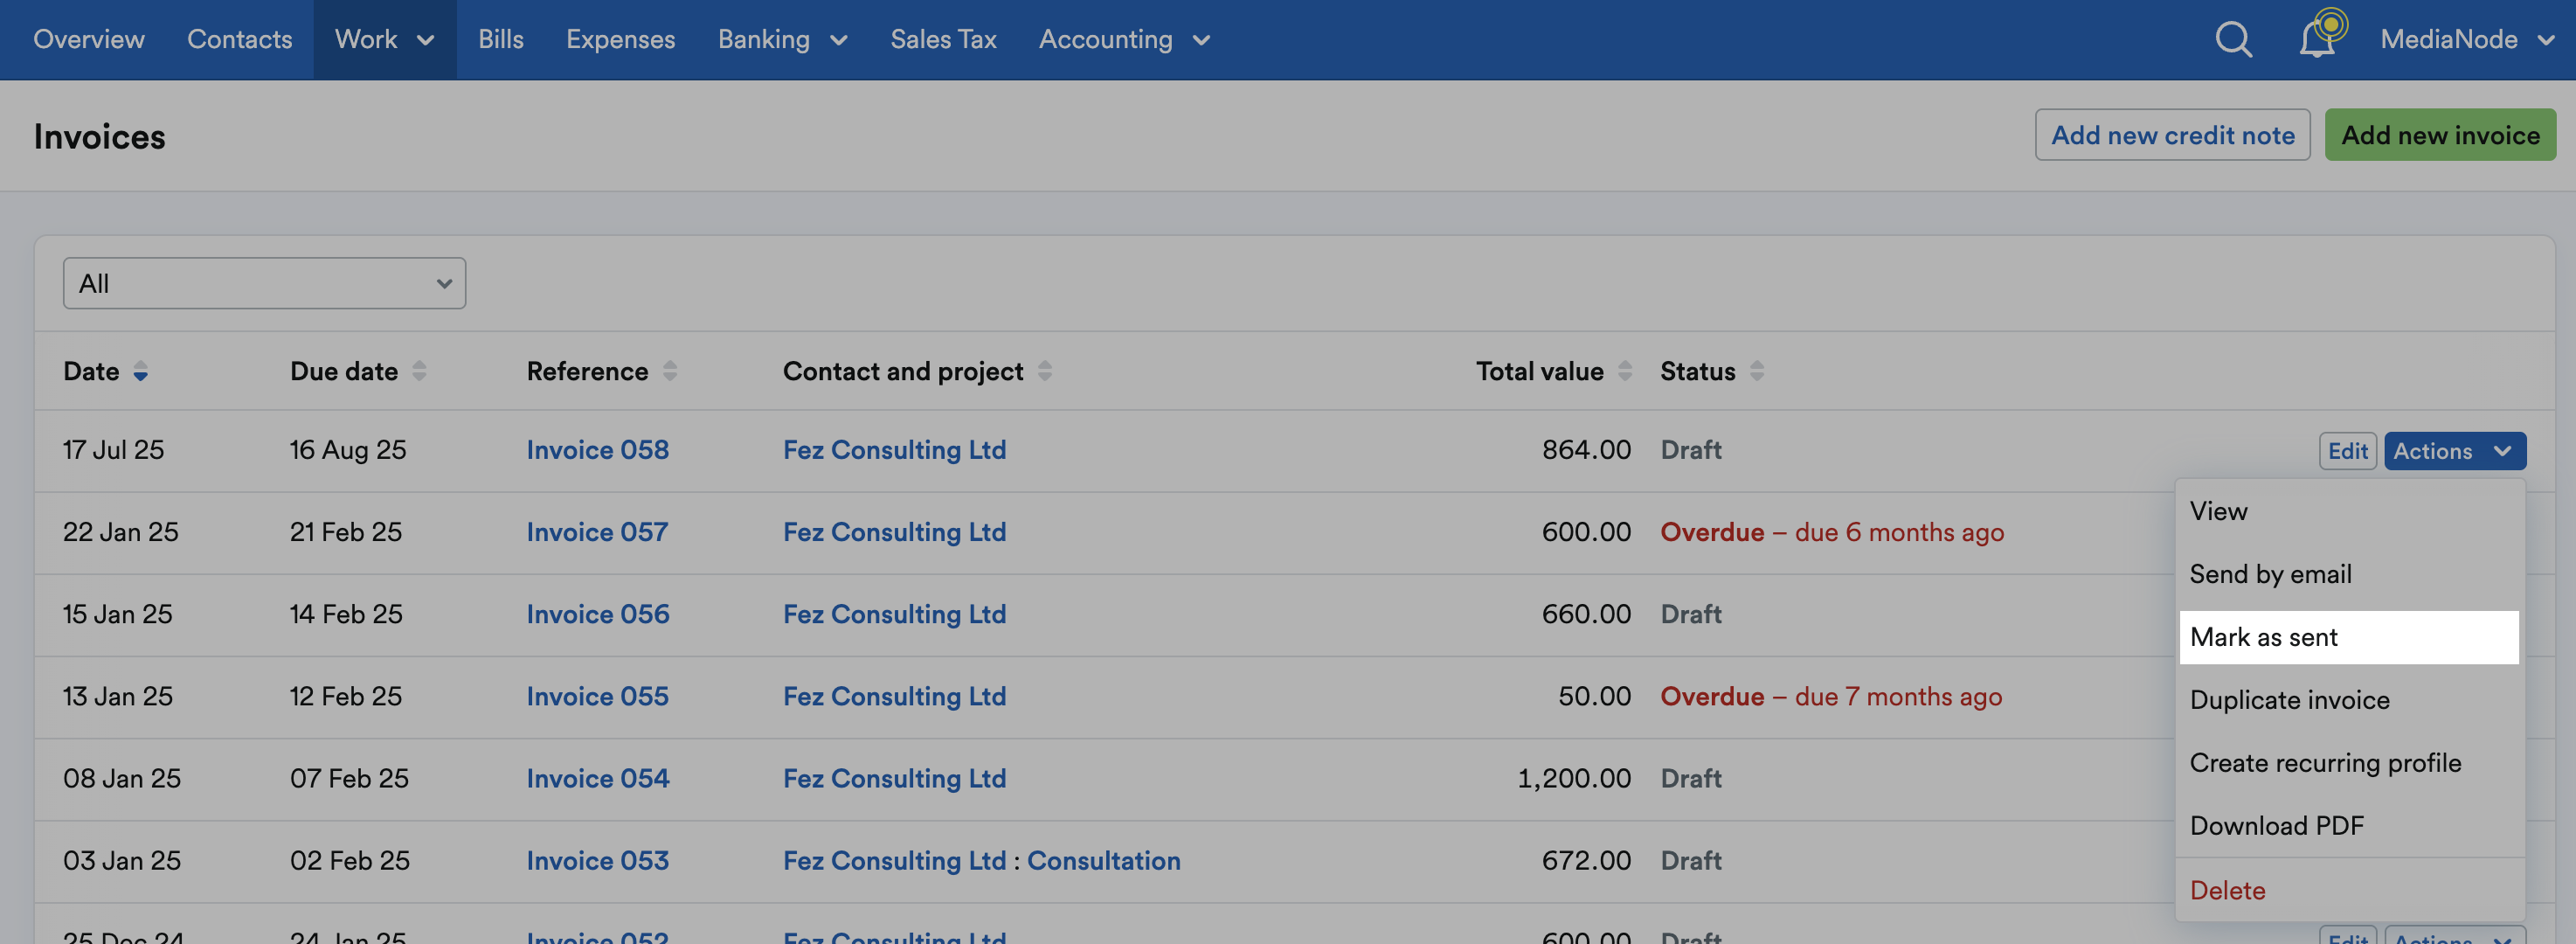Sort by Contact and project arrows
The height and width of the screenshot is (944, 2576).
[x=1045, y=372]
